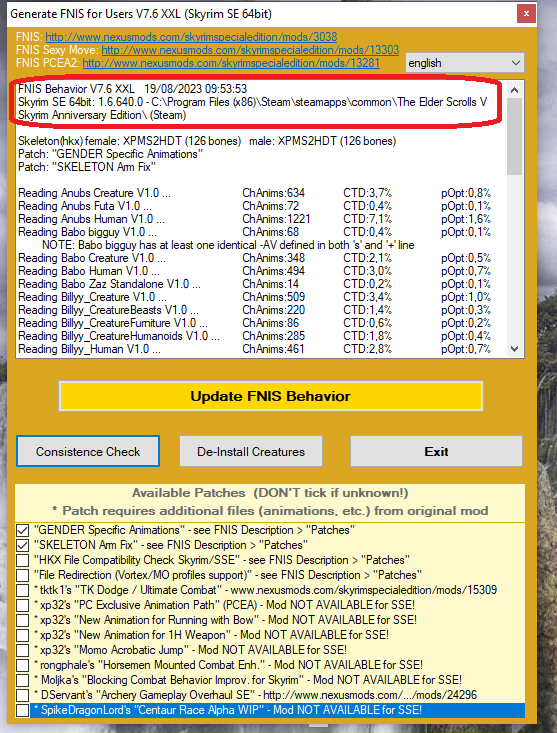This screenshot has height=733, width=557.
Task: Tick xp32's New Animation for 1H Weapon checkbox
Action: click(x=22, y=635)
